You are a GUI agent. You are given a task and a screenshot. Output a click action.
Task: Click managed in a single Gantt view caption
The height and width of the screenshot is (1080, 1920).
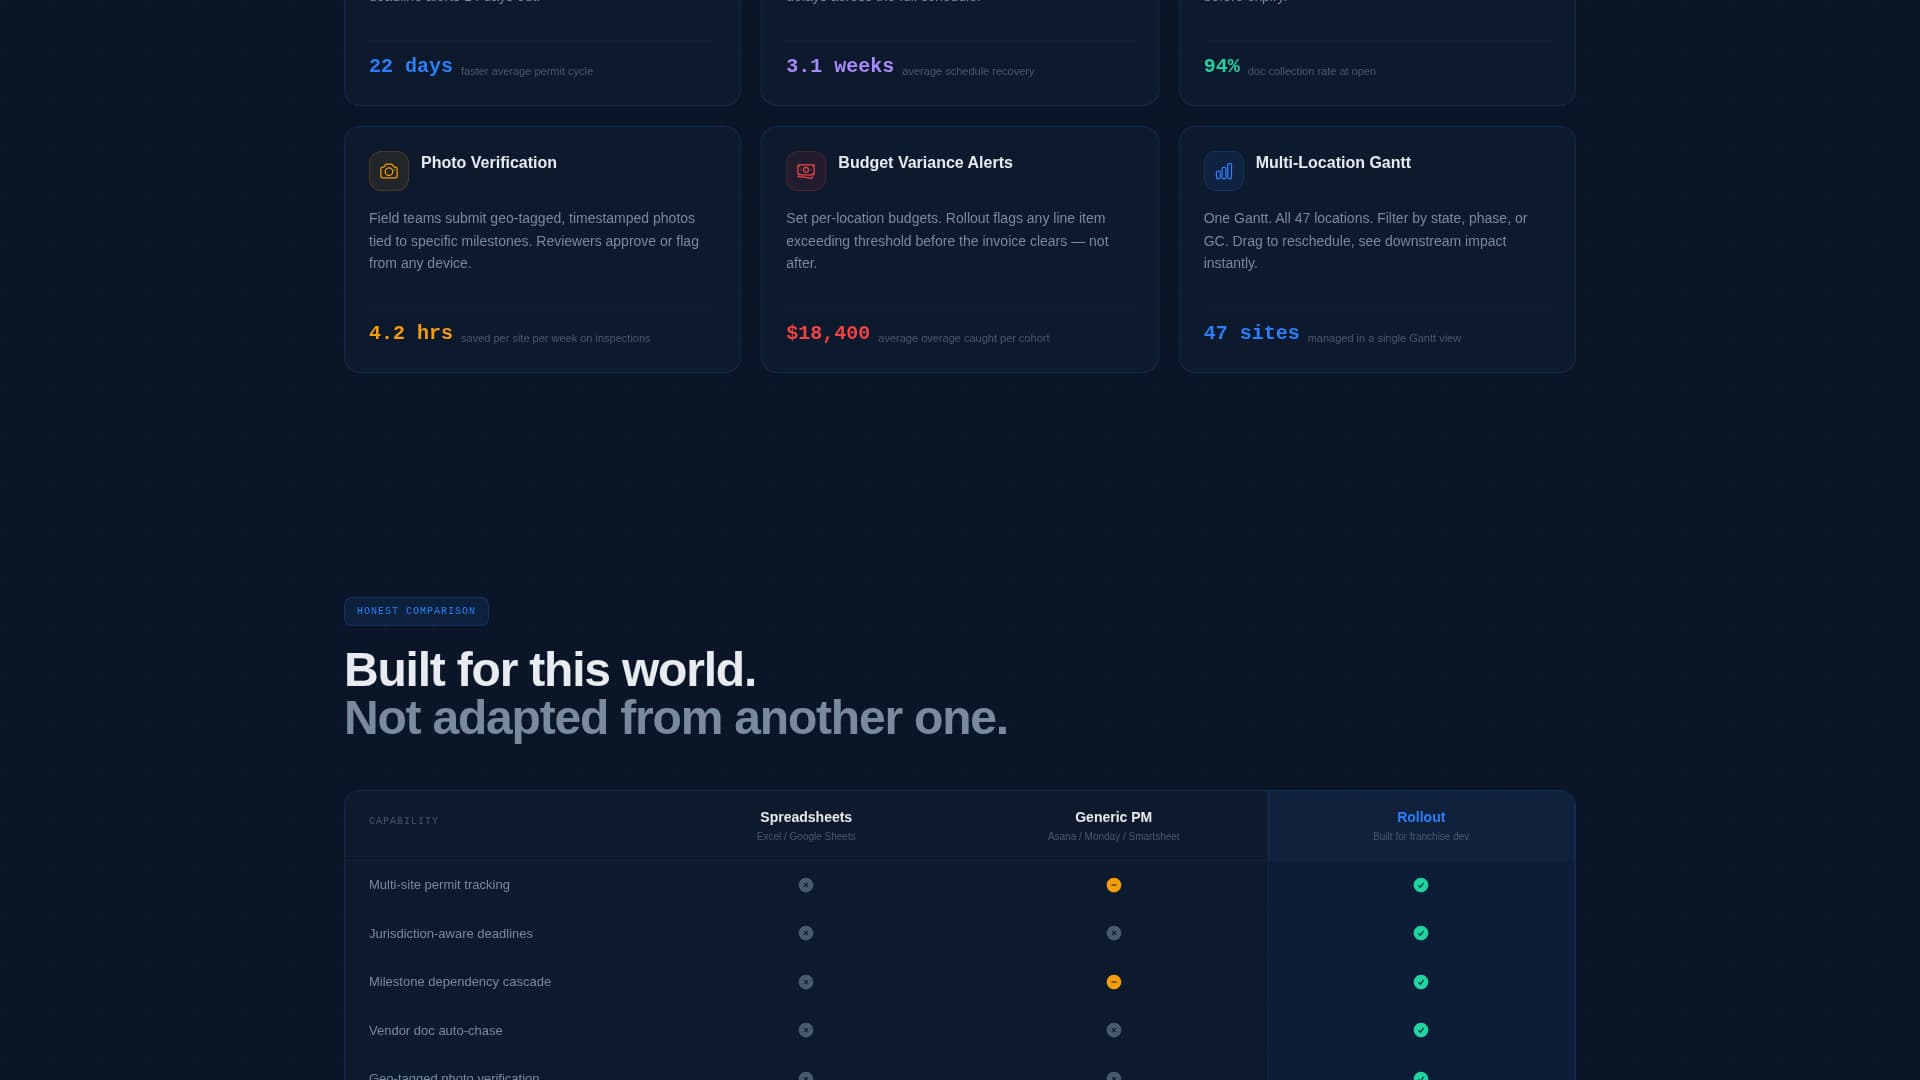tap(1384, 338)
